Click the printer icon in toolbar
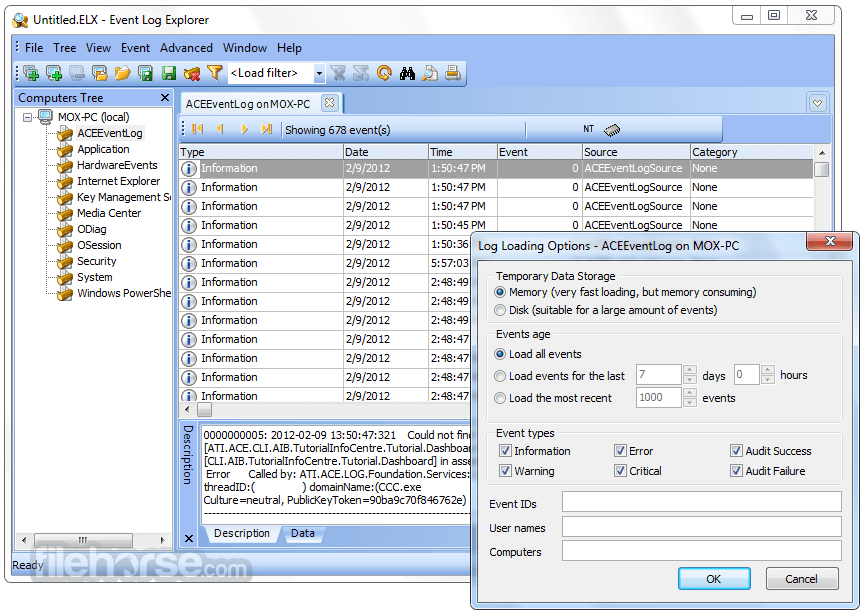Screen dimensions: 863x613 (x=453, y=73)
